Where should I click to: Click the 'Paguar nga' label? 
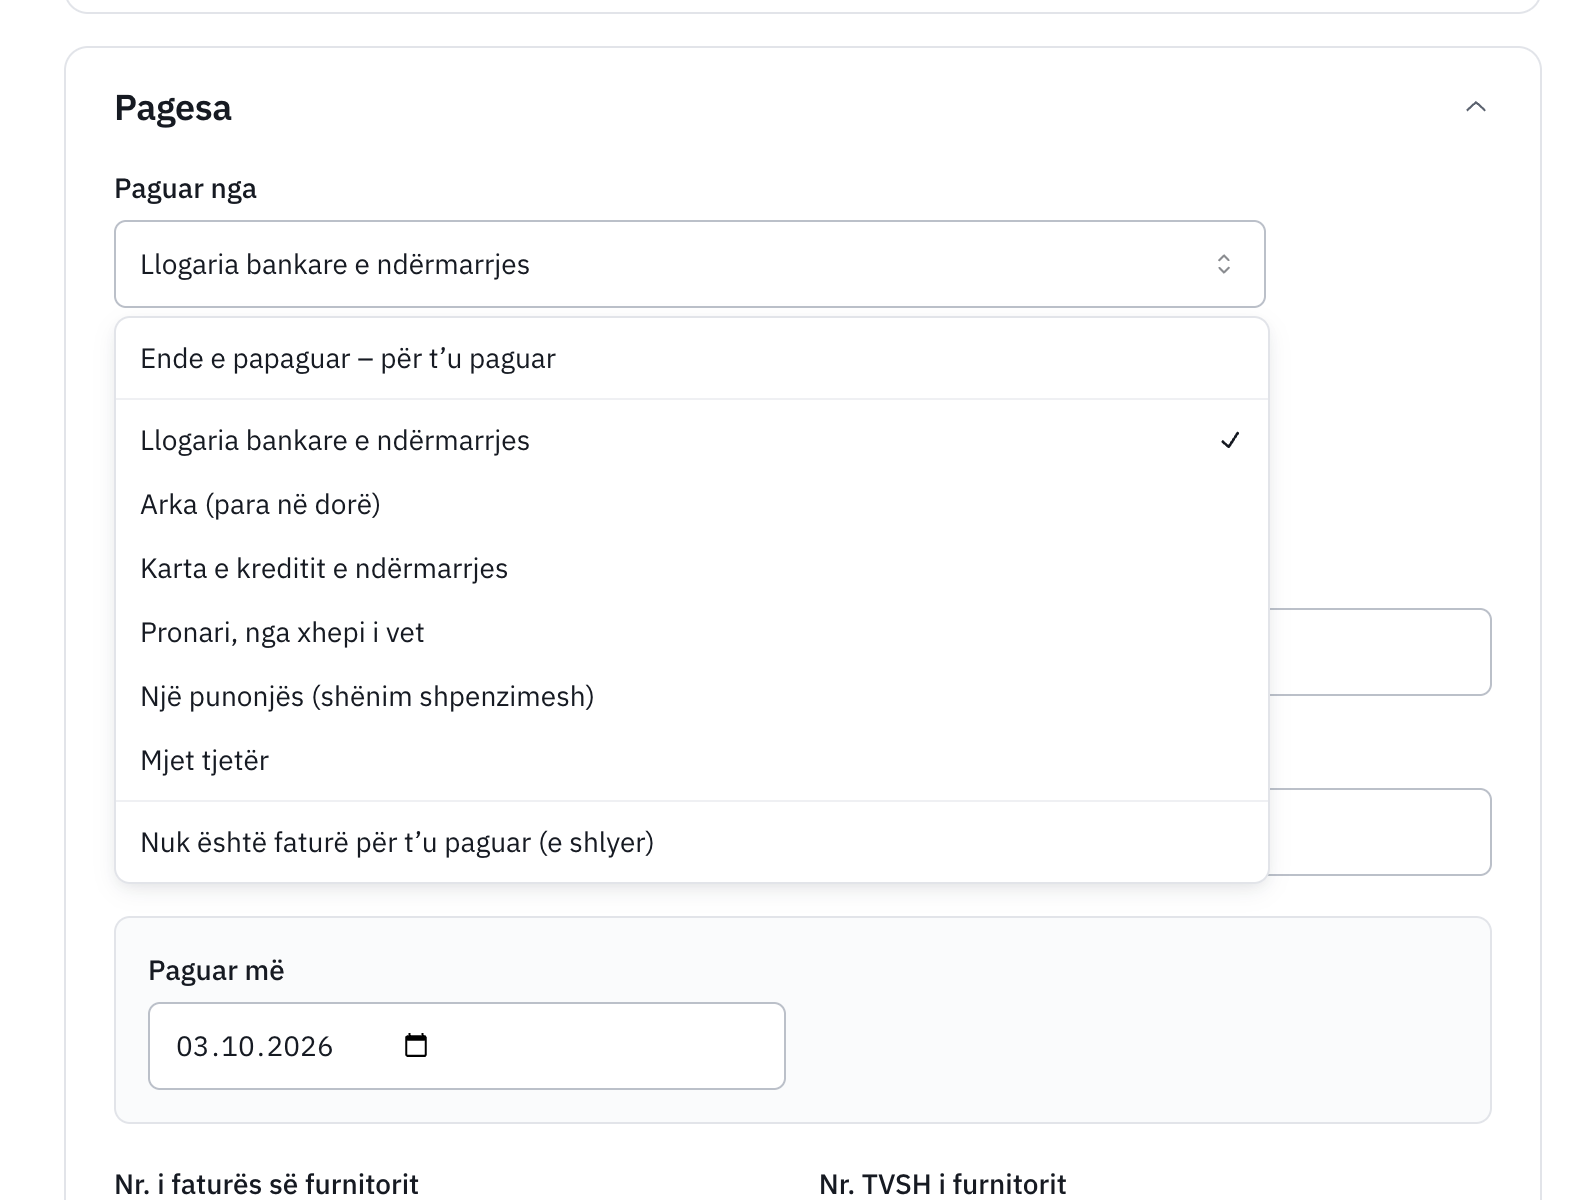(x=186, y=189)
